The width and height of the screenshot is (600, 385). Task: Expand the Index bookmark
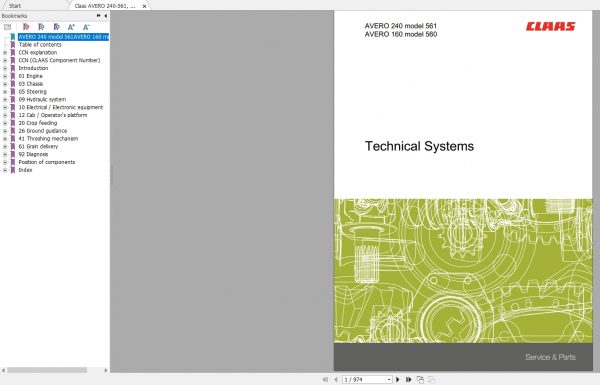(5, 170)
